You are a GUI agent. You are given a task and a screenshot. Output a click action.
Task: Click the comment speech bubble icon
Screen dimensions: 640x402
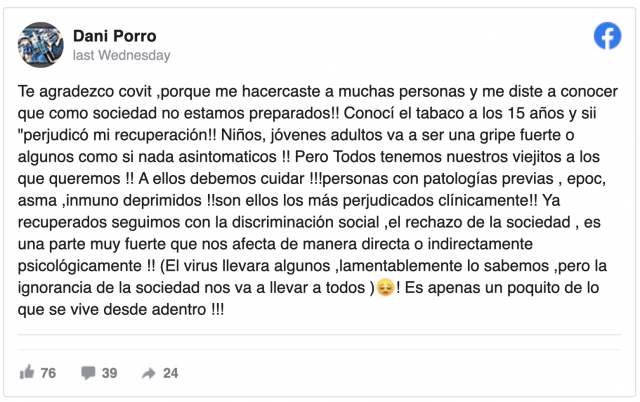pyautogui.click(x=88, y=373)
